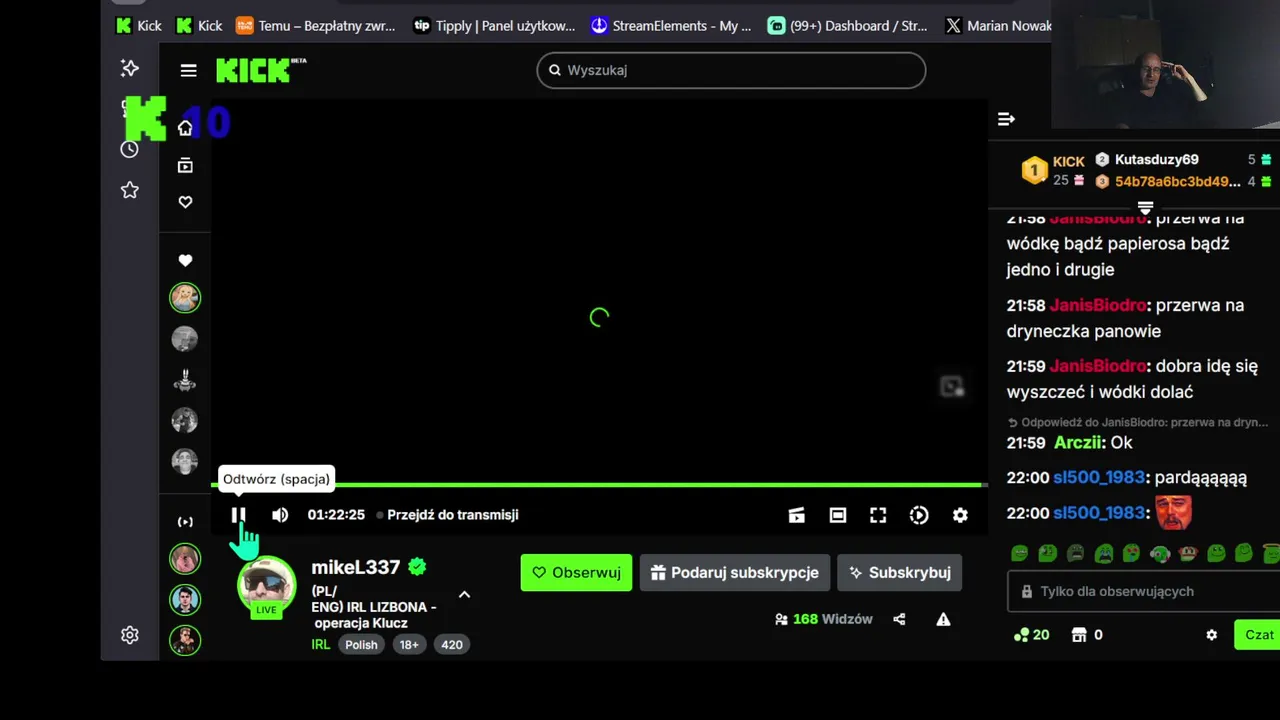Viewport: 1280px width, 720px height.
Task: Pause the stream with the pause button
Action: tap(238, 515)
